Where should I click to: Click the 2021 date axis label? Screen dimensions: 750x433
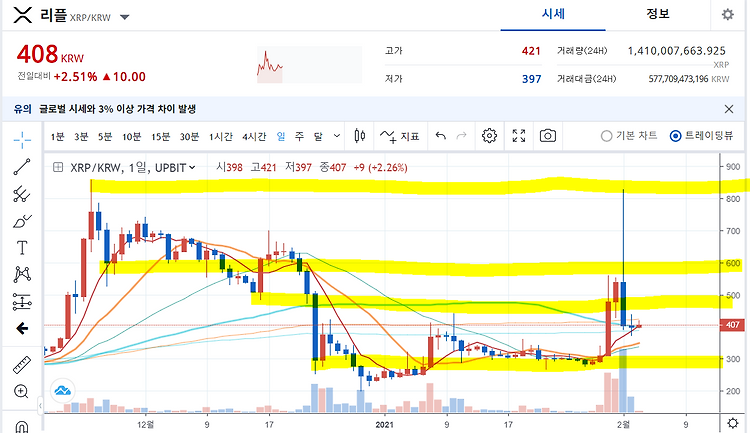coord(385,424)
